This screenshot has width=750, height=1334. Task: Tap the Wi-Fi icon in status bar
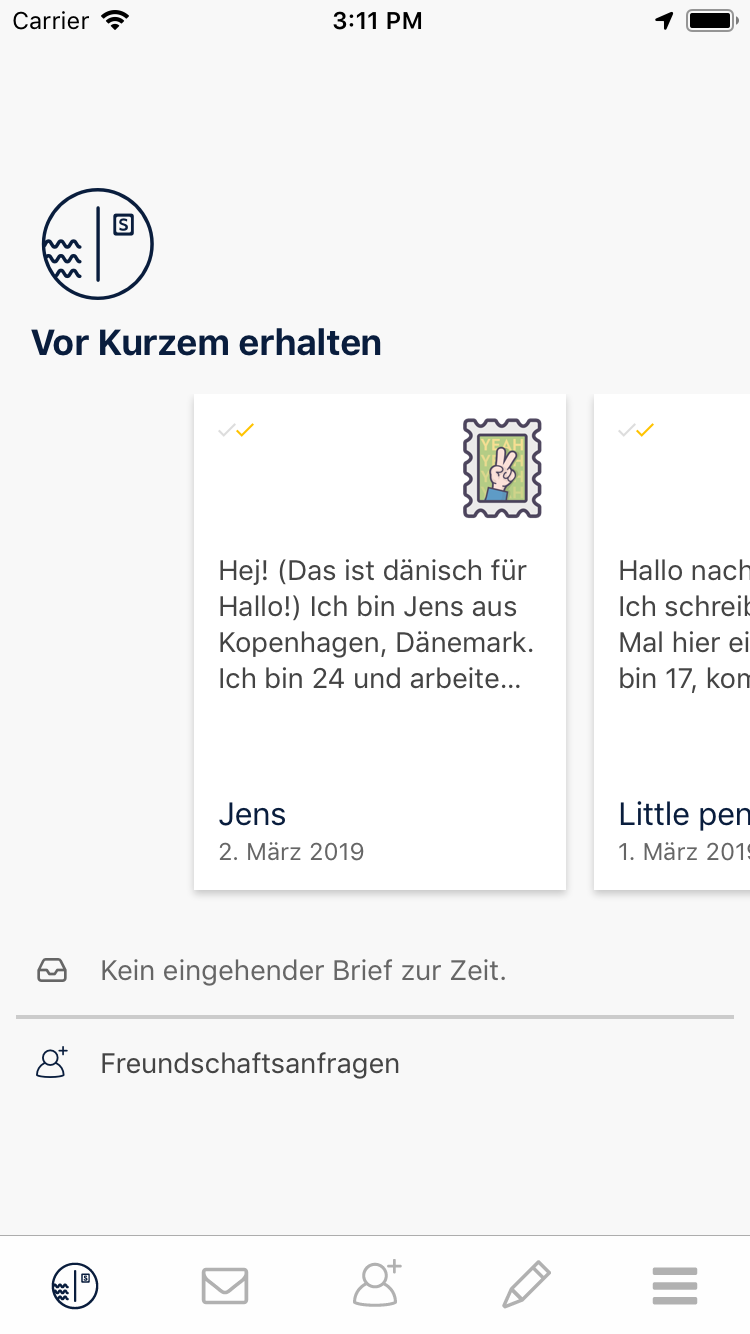click(x=116, y=20)
